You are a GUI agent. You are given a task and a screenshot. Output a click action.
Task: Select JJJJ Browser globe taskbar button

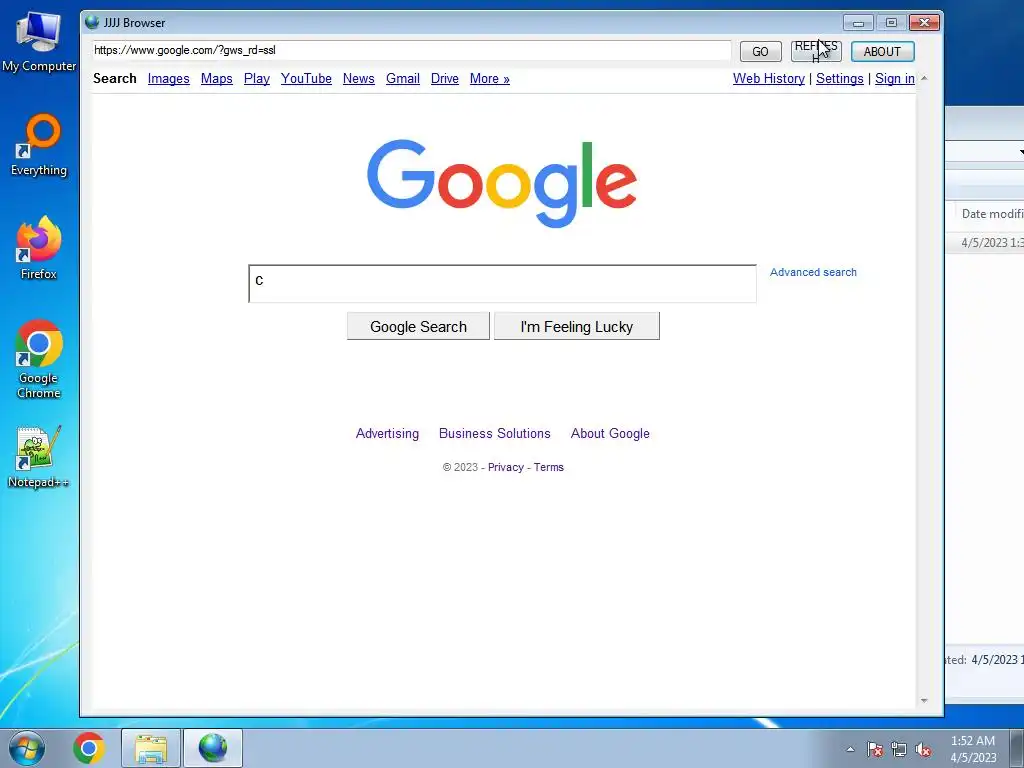(213, 748)
